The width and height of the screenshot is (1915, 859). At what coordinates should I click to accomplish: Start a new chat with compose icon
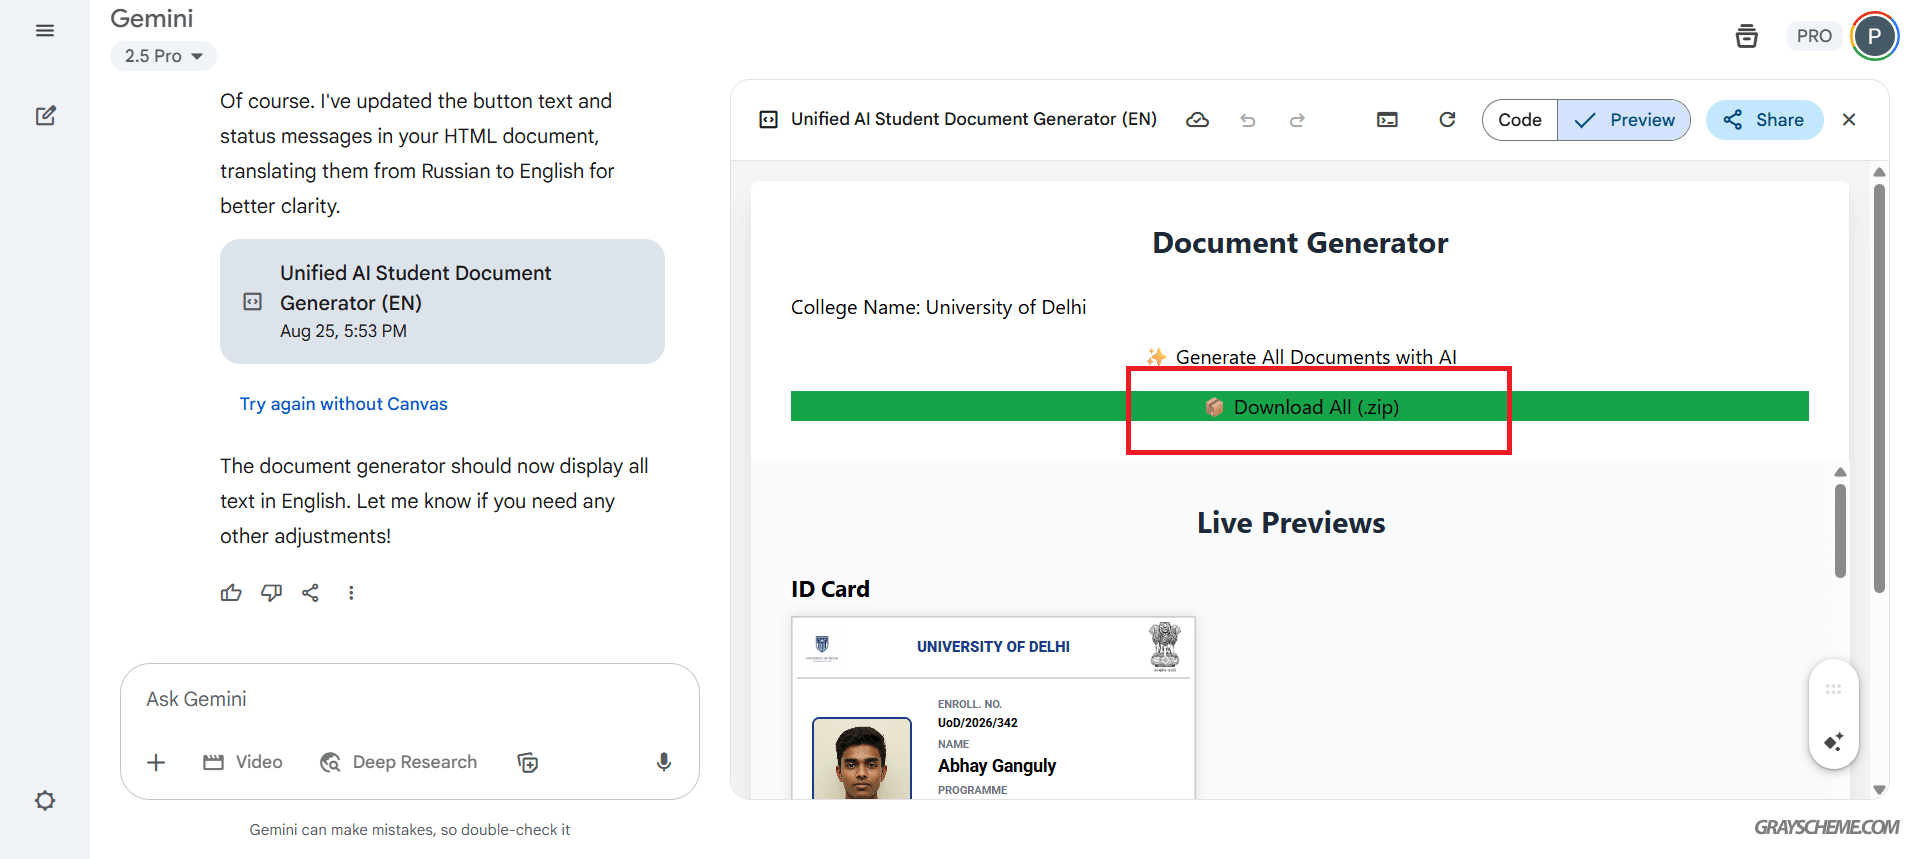coord(45,116)
